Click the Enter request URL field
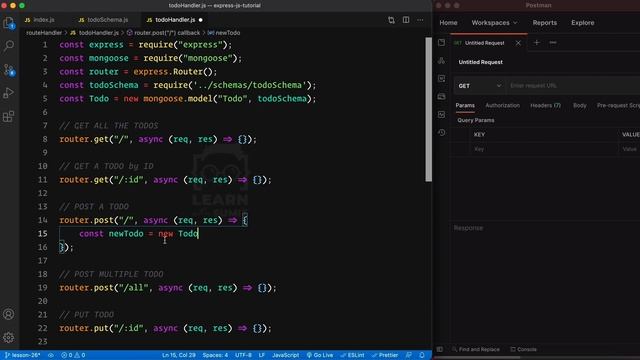Image resolution: width=640 pixels, height=360 pixels. pos(573,86)
